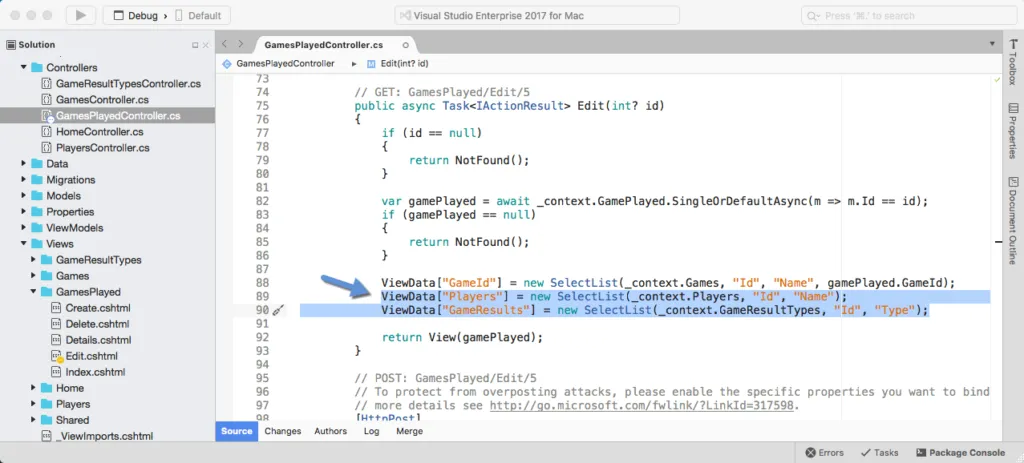Open the Edit(int? id) member breadcrumb

point(398,64)
